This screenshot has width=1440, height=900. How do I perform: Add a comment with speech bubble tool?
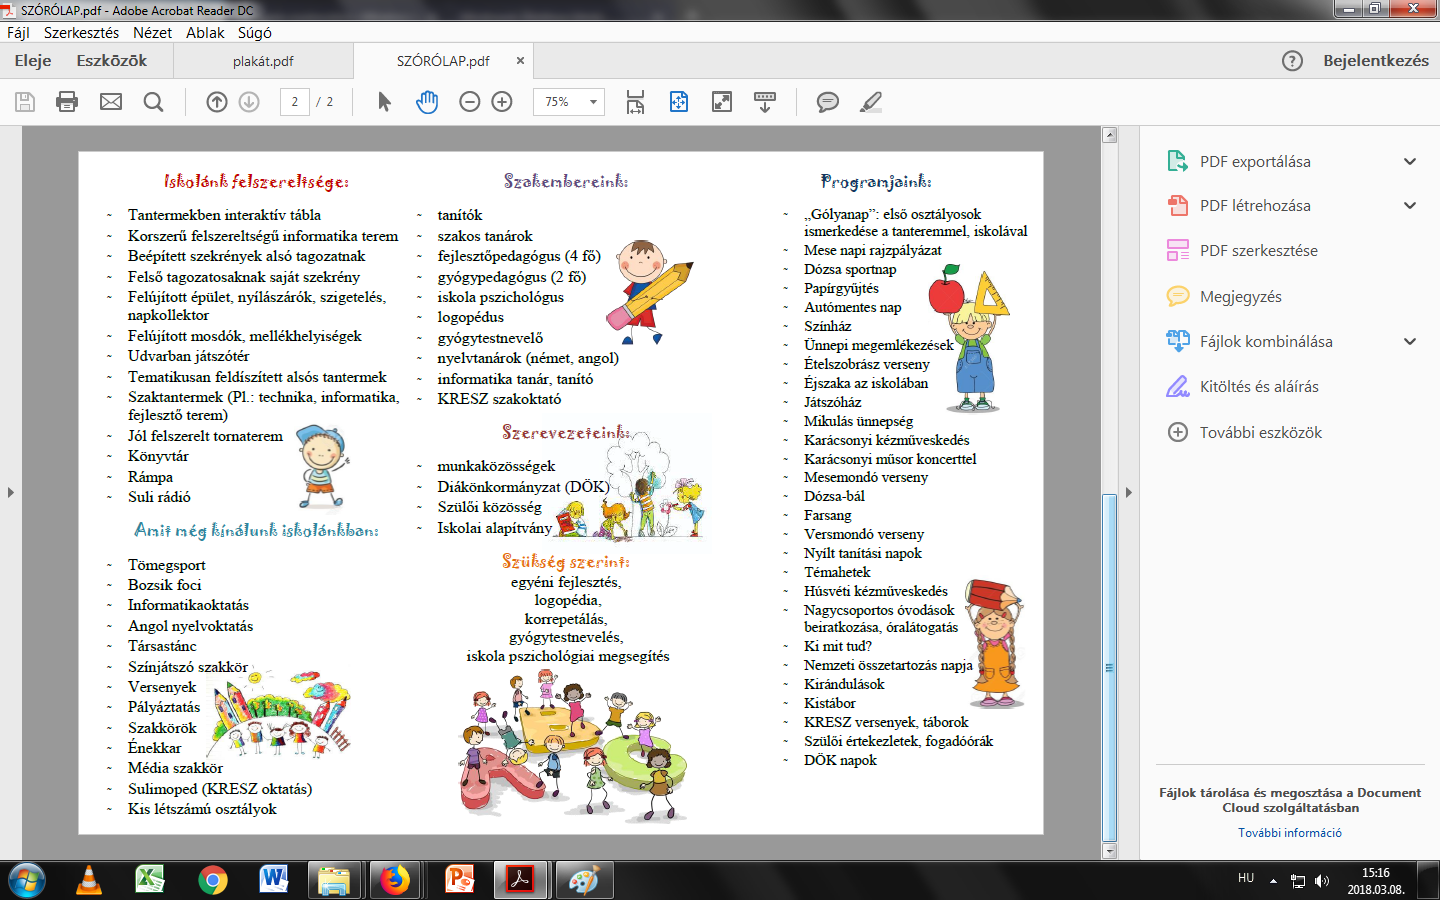pos(827,102)
